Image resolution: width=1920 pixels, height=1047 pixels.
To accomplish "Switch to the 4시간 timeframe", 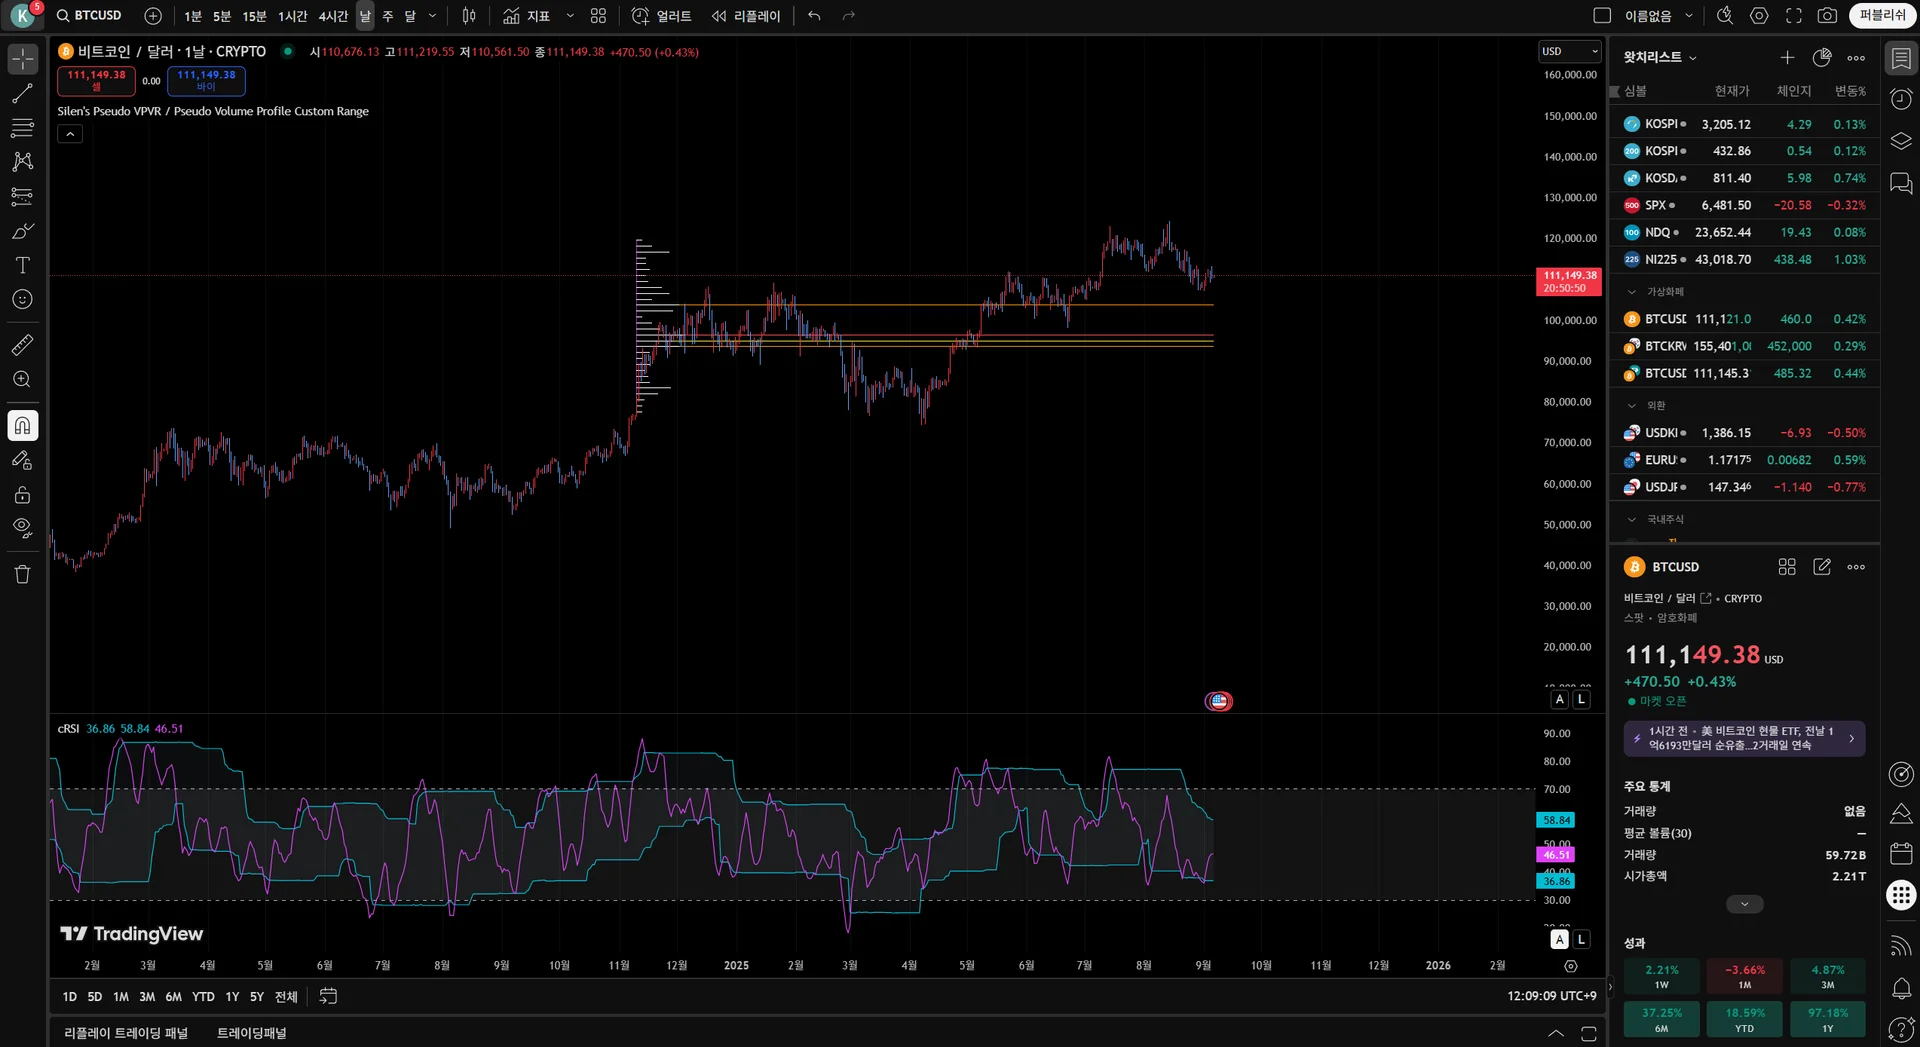I will pos(333,16).
